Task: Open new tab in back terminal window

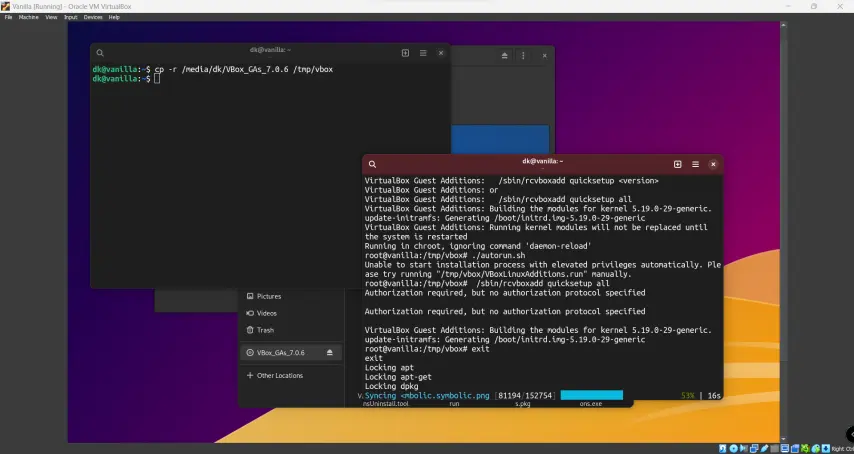Action: click(x=405, y=53)
